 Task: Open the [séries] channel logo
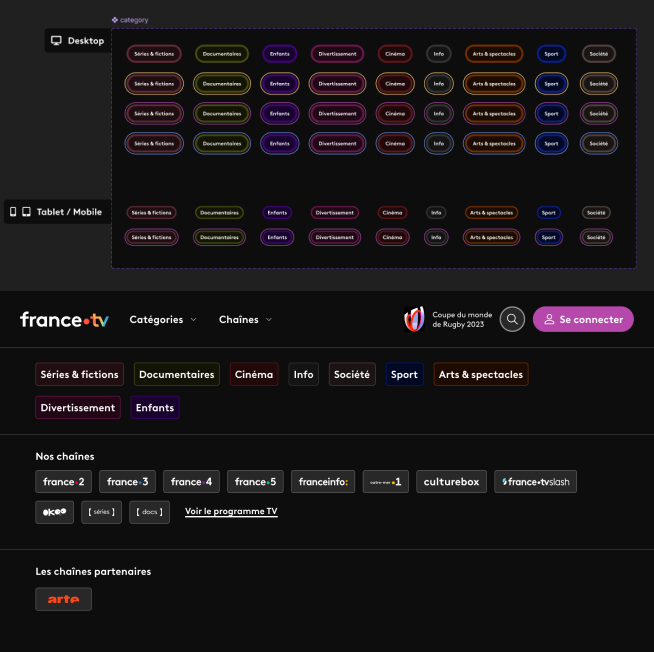click(x=101, y=512)
